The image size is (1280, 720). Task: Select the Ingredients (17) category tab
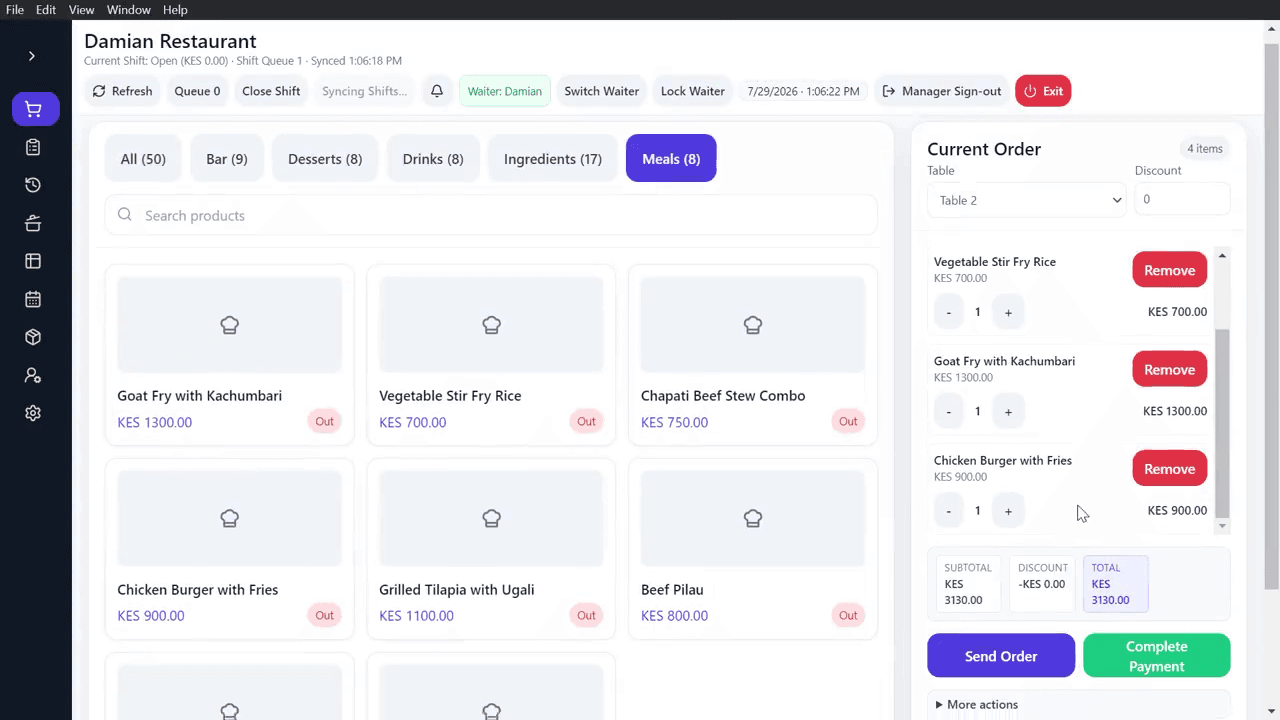(x=553, y=158)
